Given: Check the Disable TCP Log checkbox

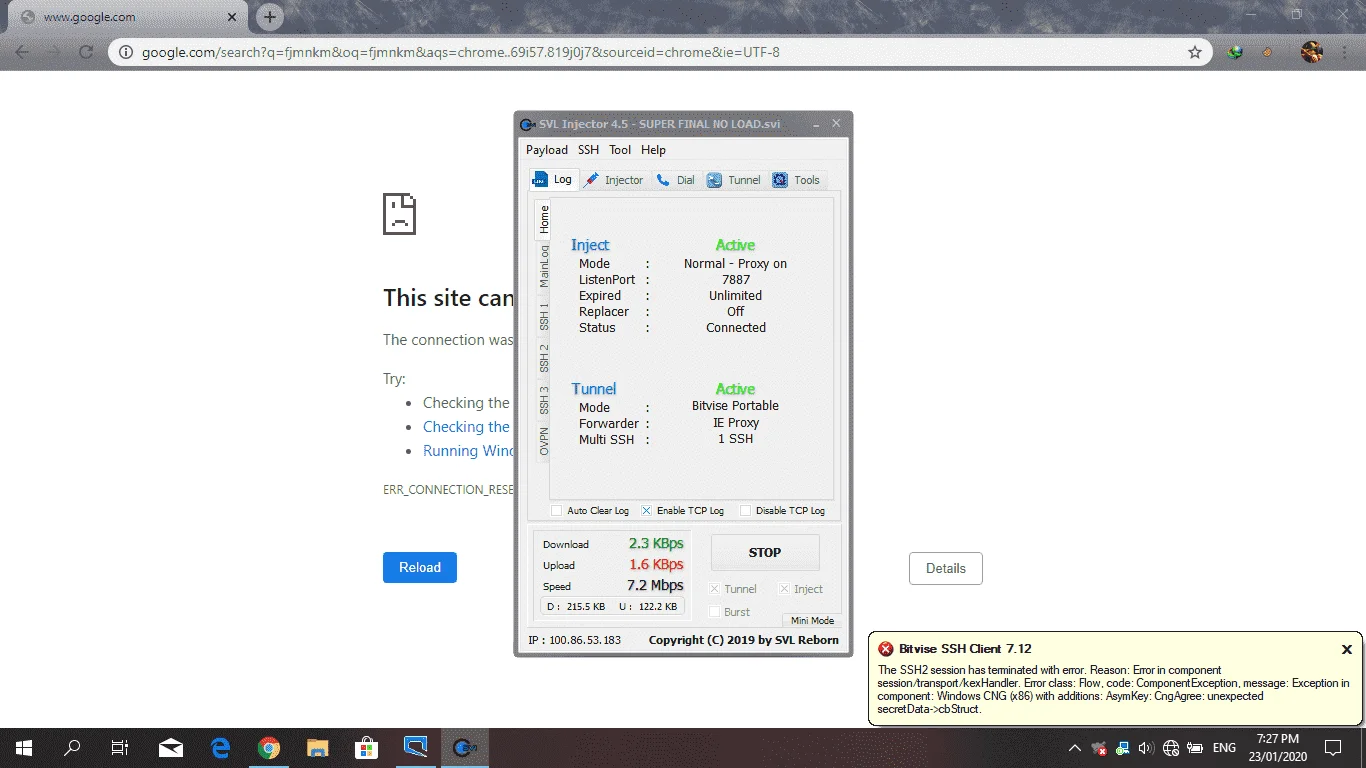Looking at the screenshot, I should point(745,511).
